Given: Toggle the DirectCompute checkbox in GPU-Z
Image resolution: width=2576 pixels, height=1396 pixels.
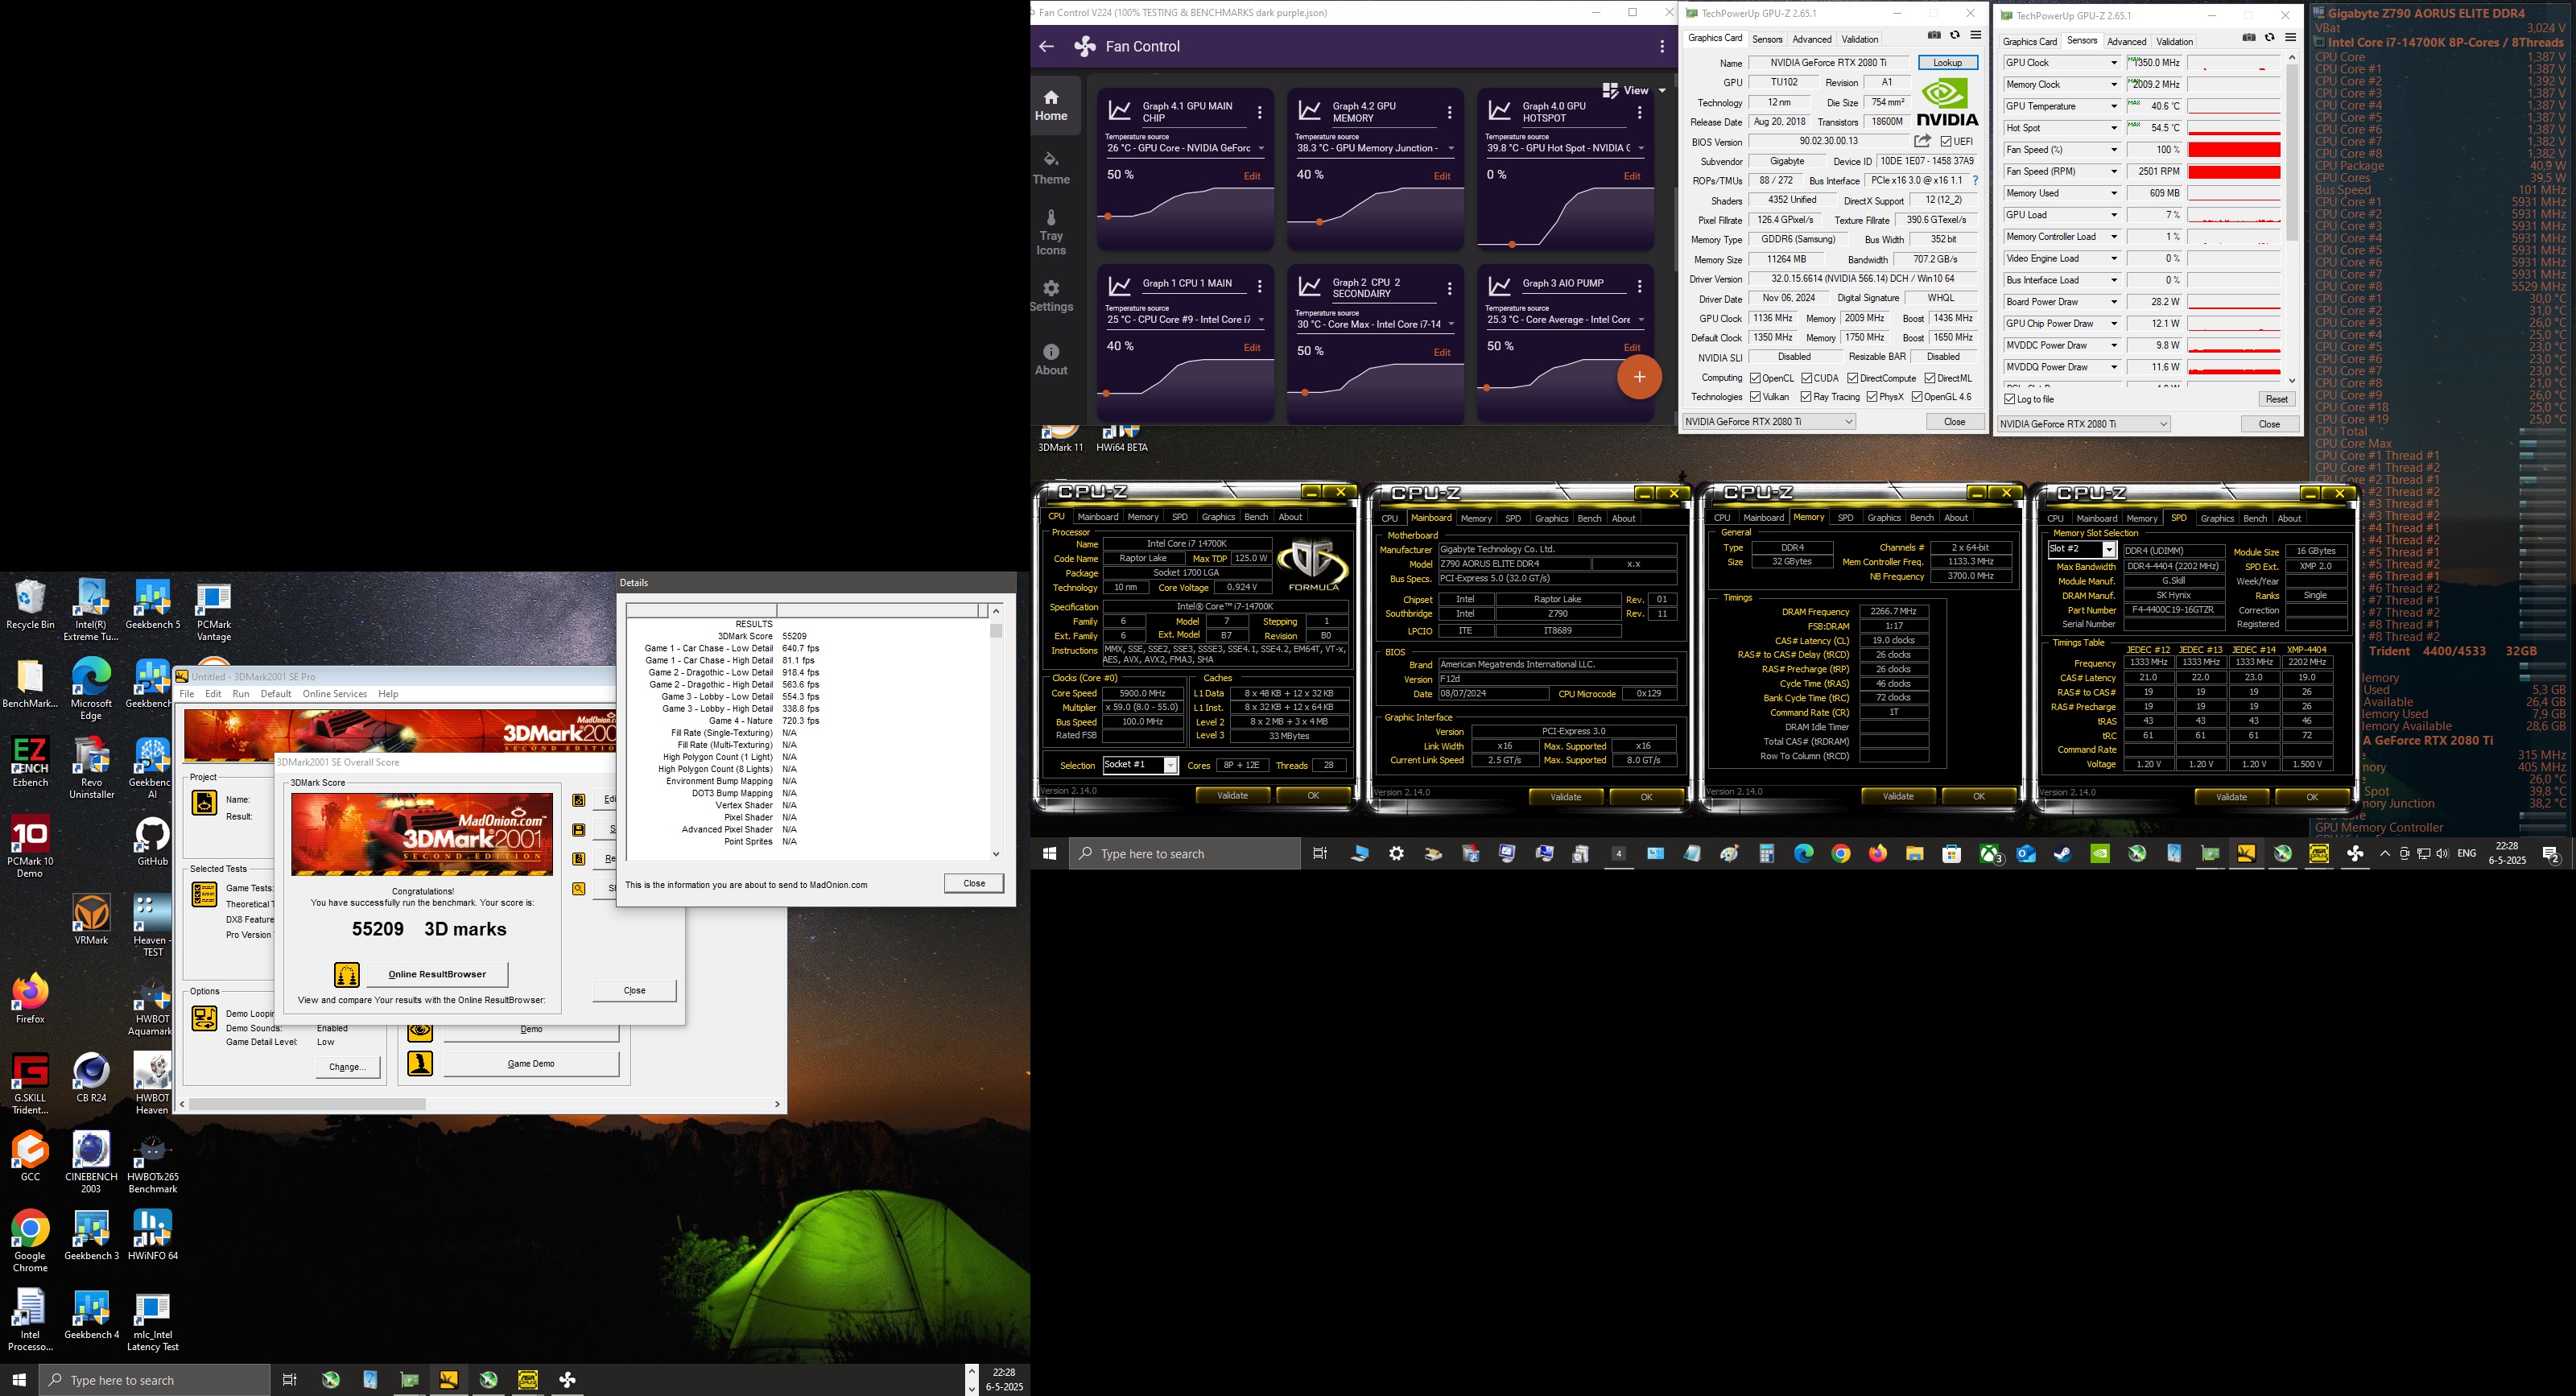Looking at the screenshot, I should (x=1853, y=378).
